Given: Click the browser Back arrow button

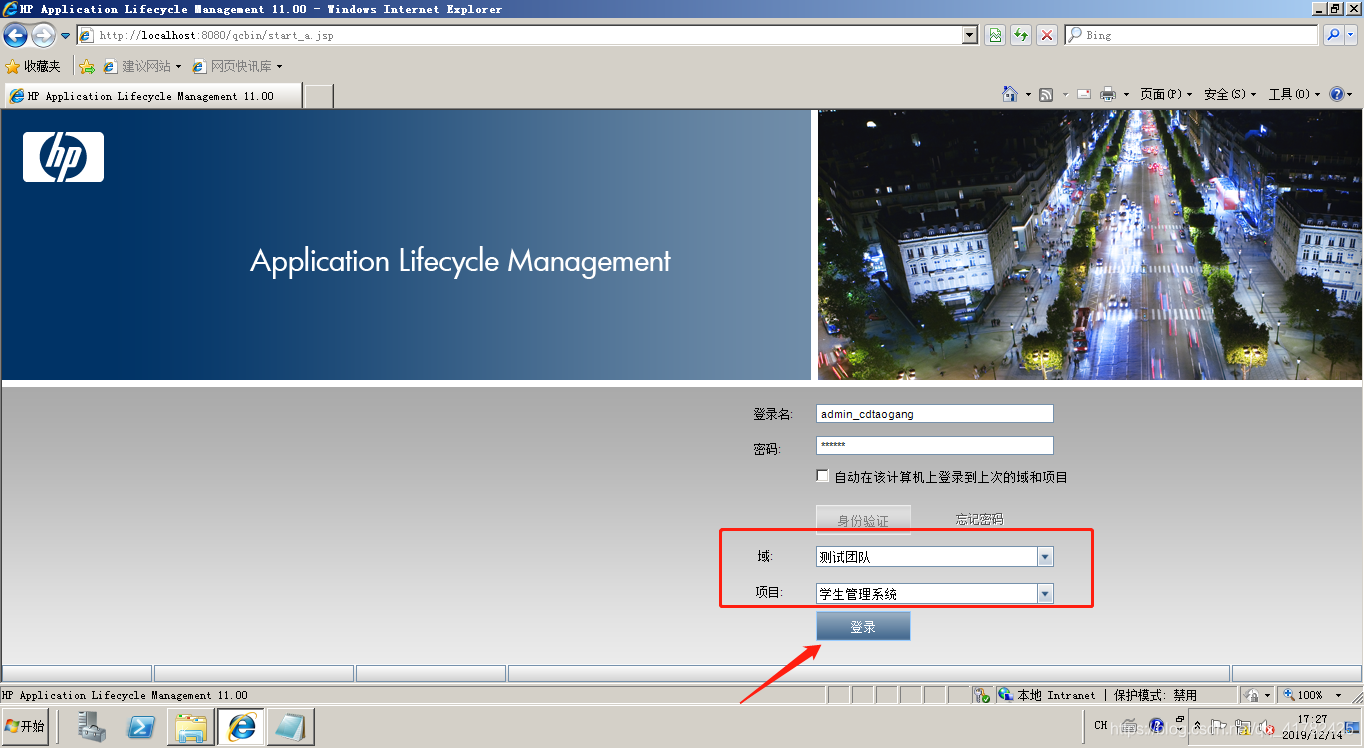Looking at the screenshot, I should 15,36.
